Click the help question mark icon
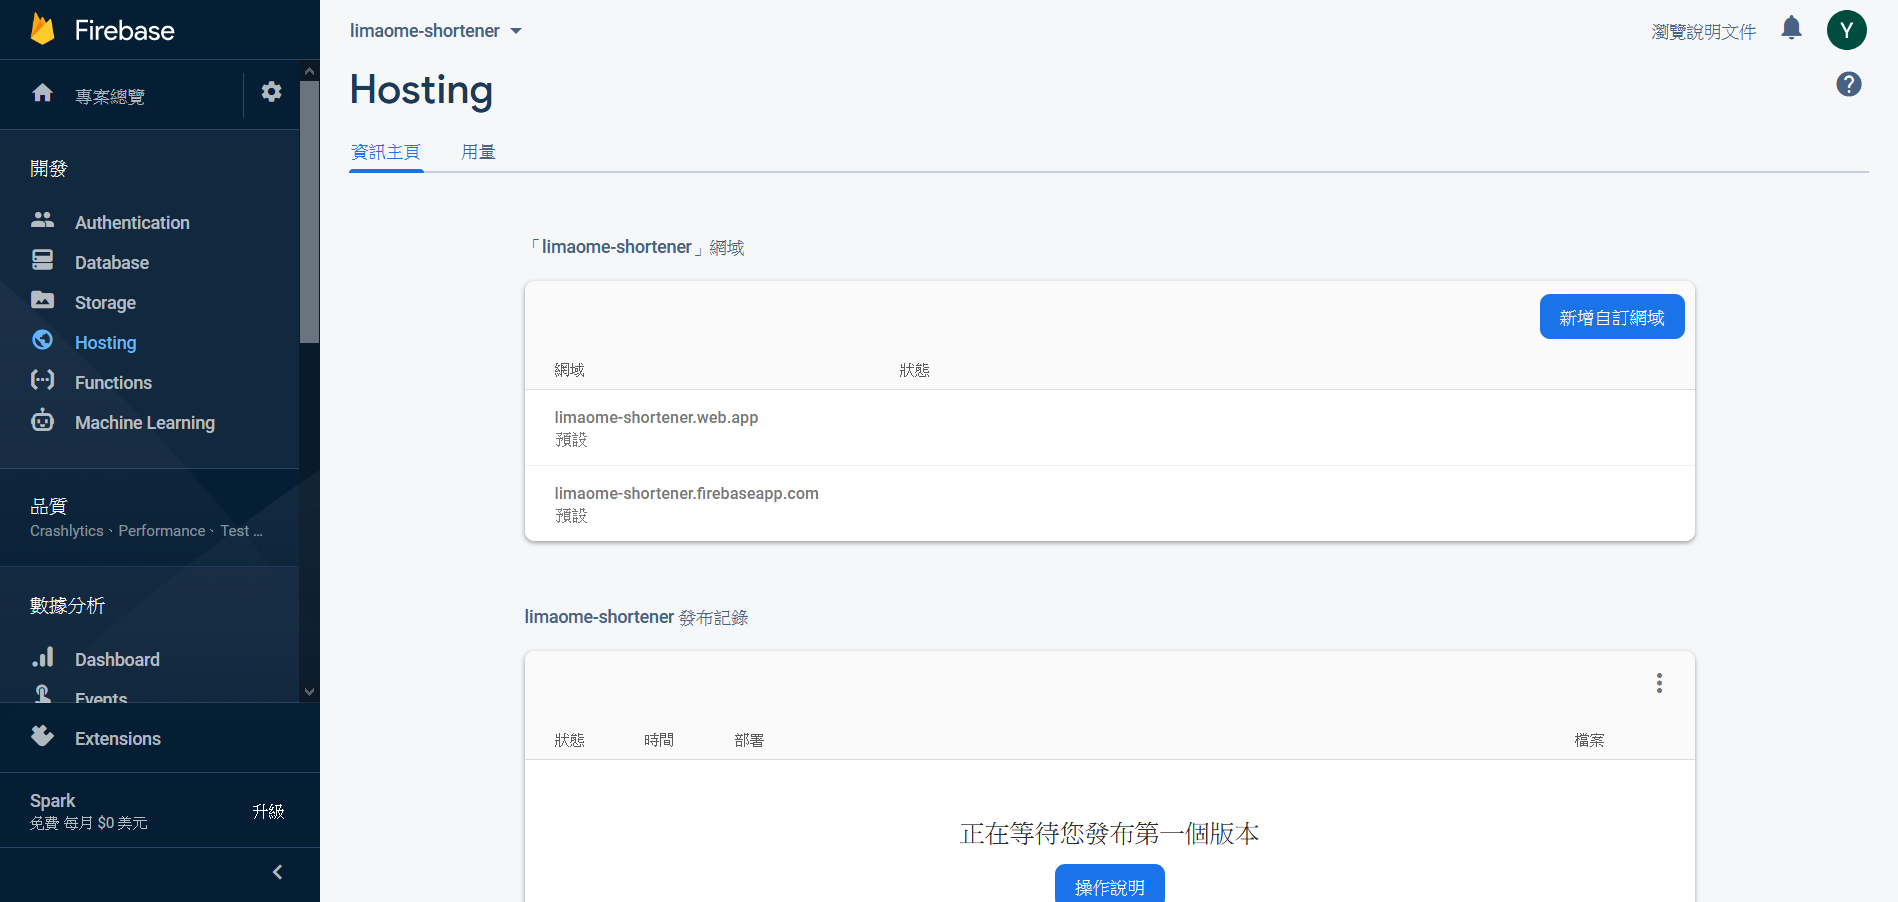The image size is (1898, 902). [x=1848, y=84]
